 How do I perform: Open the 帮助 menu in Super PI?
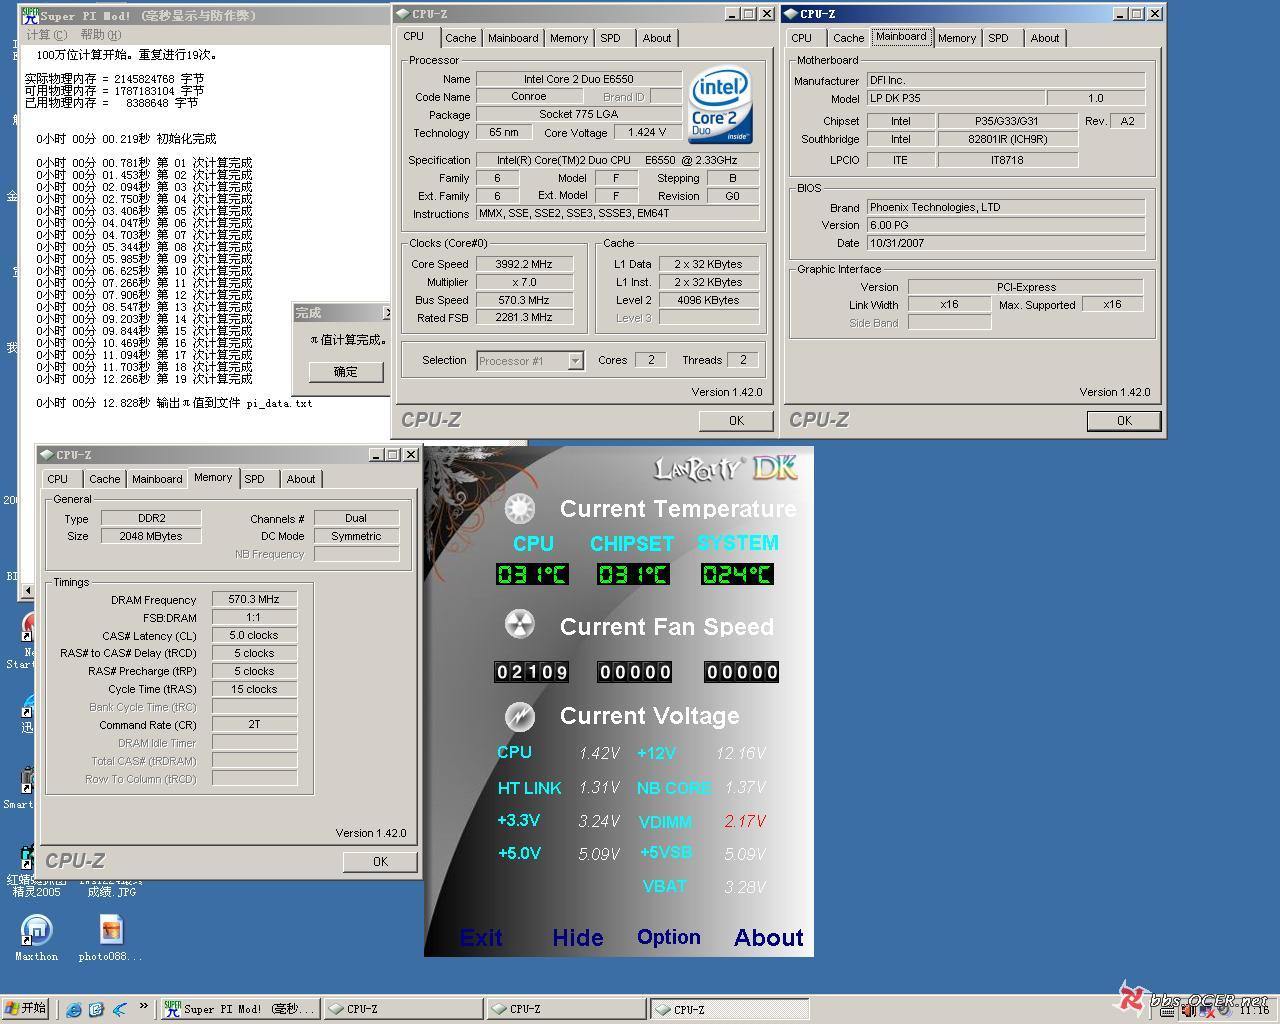(100, 35)
